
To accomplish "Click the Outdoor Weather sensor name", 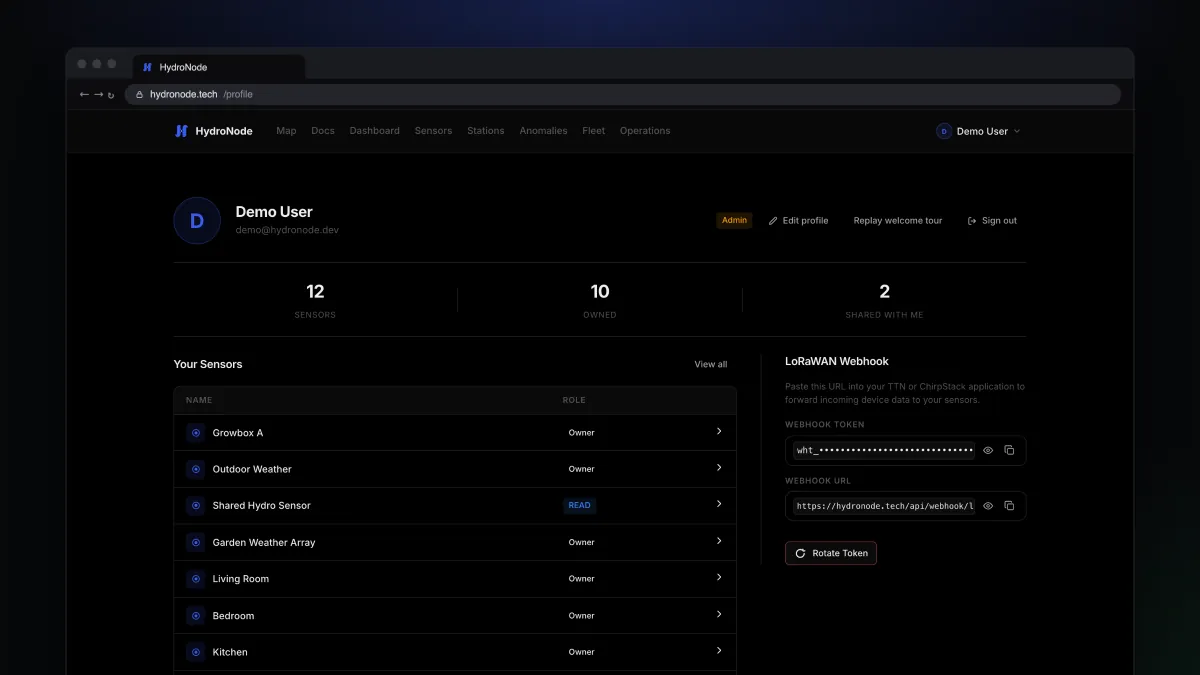I will [x=252, y=469].
